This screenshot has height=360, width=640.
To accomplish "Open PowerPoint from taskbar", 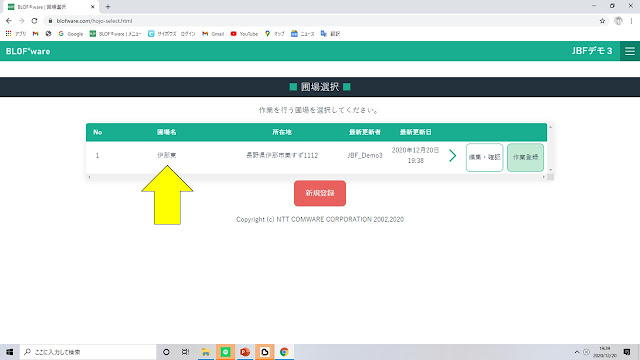I will tap(245, 352).
